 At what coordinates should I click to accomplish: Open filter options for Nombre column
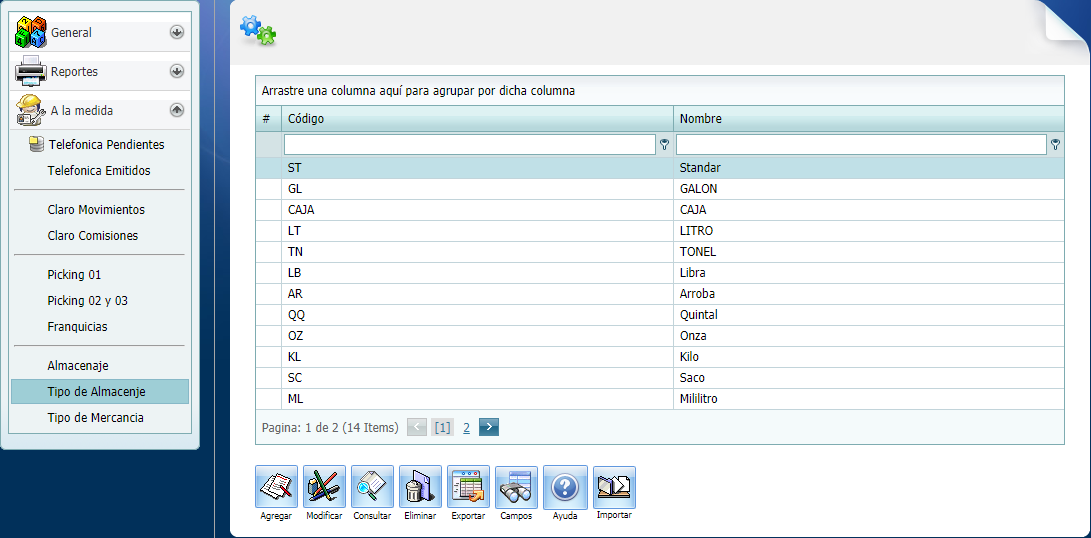[1056, 145]
